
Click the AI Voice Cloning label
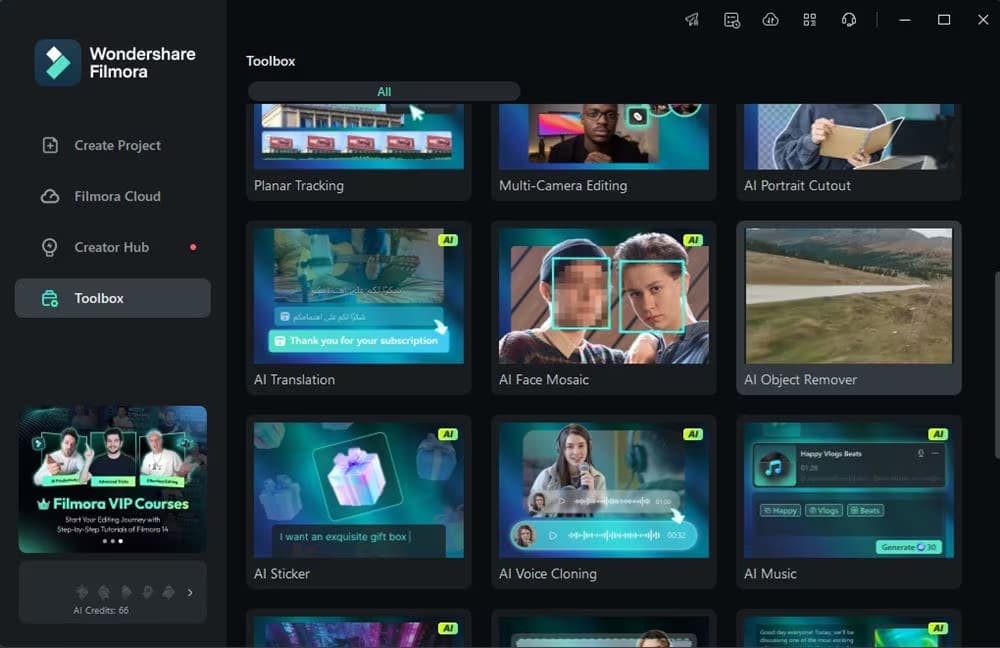(548, 573)
